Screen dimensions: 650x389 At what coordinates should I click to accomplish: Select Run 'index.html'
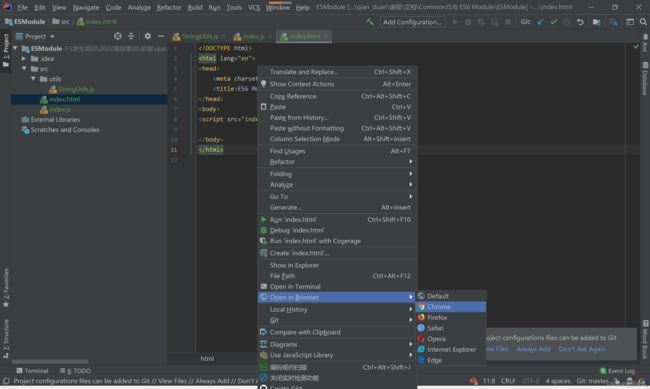coord(337,220)
